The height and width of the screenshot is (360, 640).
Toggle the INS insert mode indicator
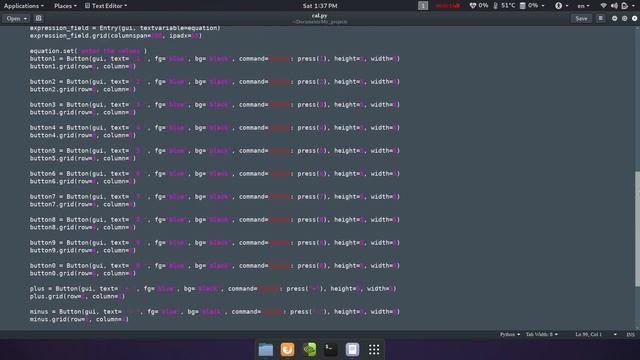click(x=630, y=334)
